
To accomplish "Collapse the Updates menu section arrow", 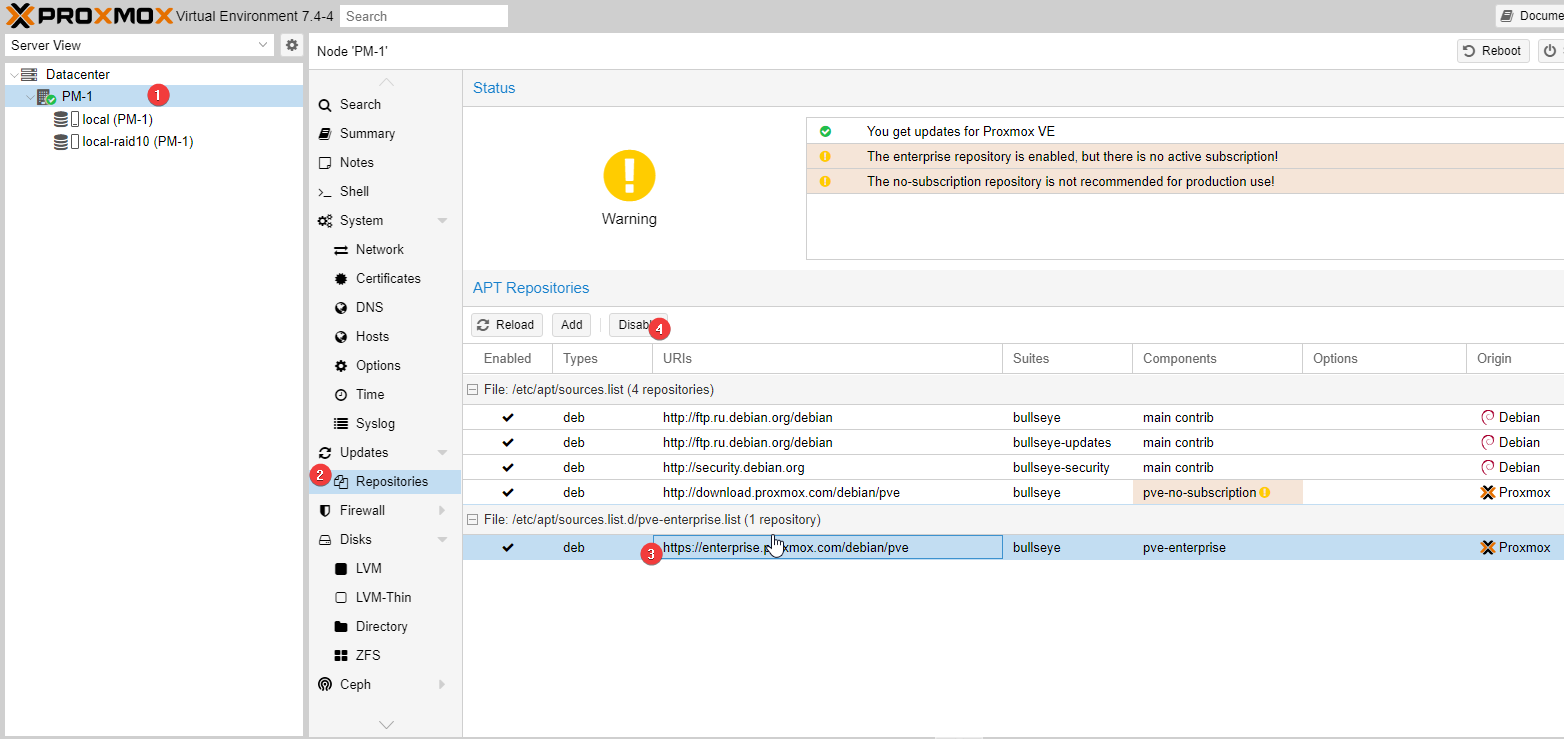I will pyautogui.click(x=442, y=453).
